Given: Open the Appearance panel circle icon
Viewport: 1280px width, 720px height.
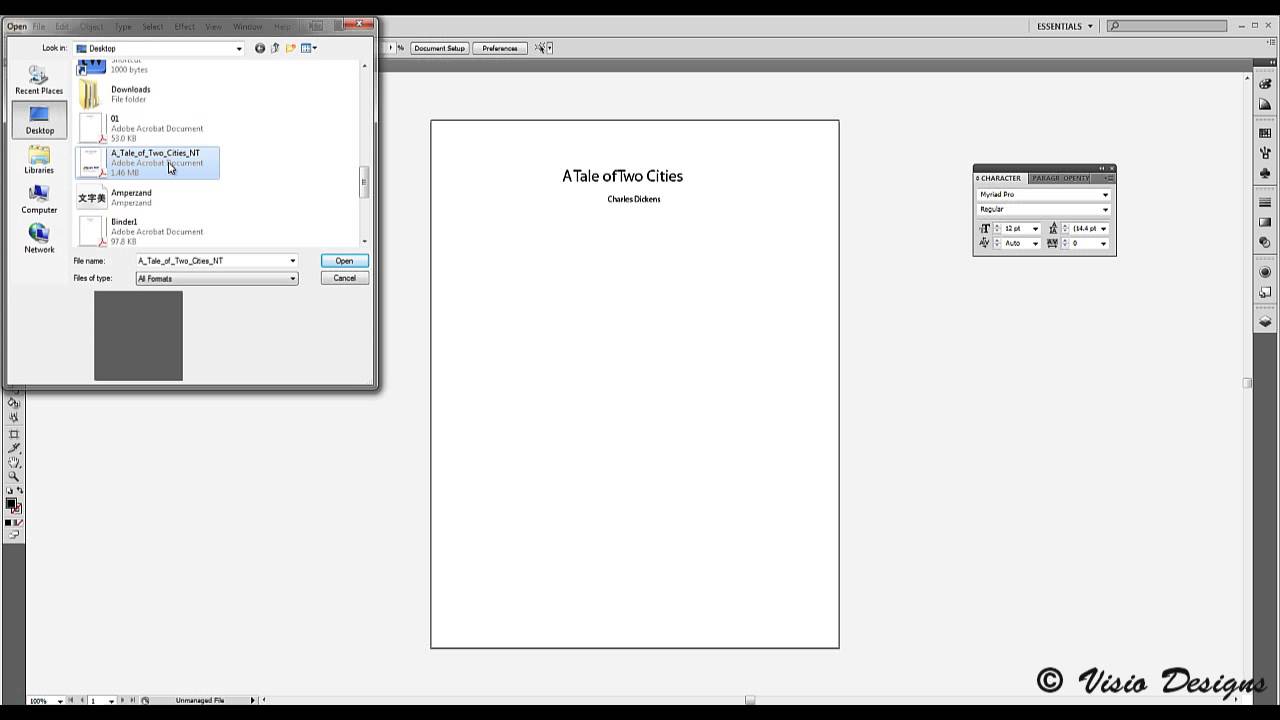Looking at the screenshot, I should (1265, 272).
